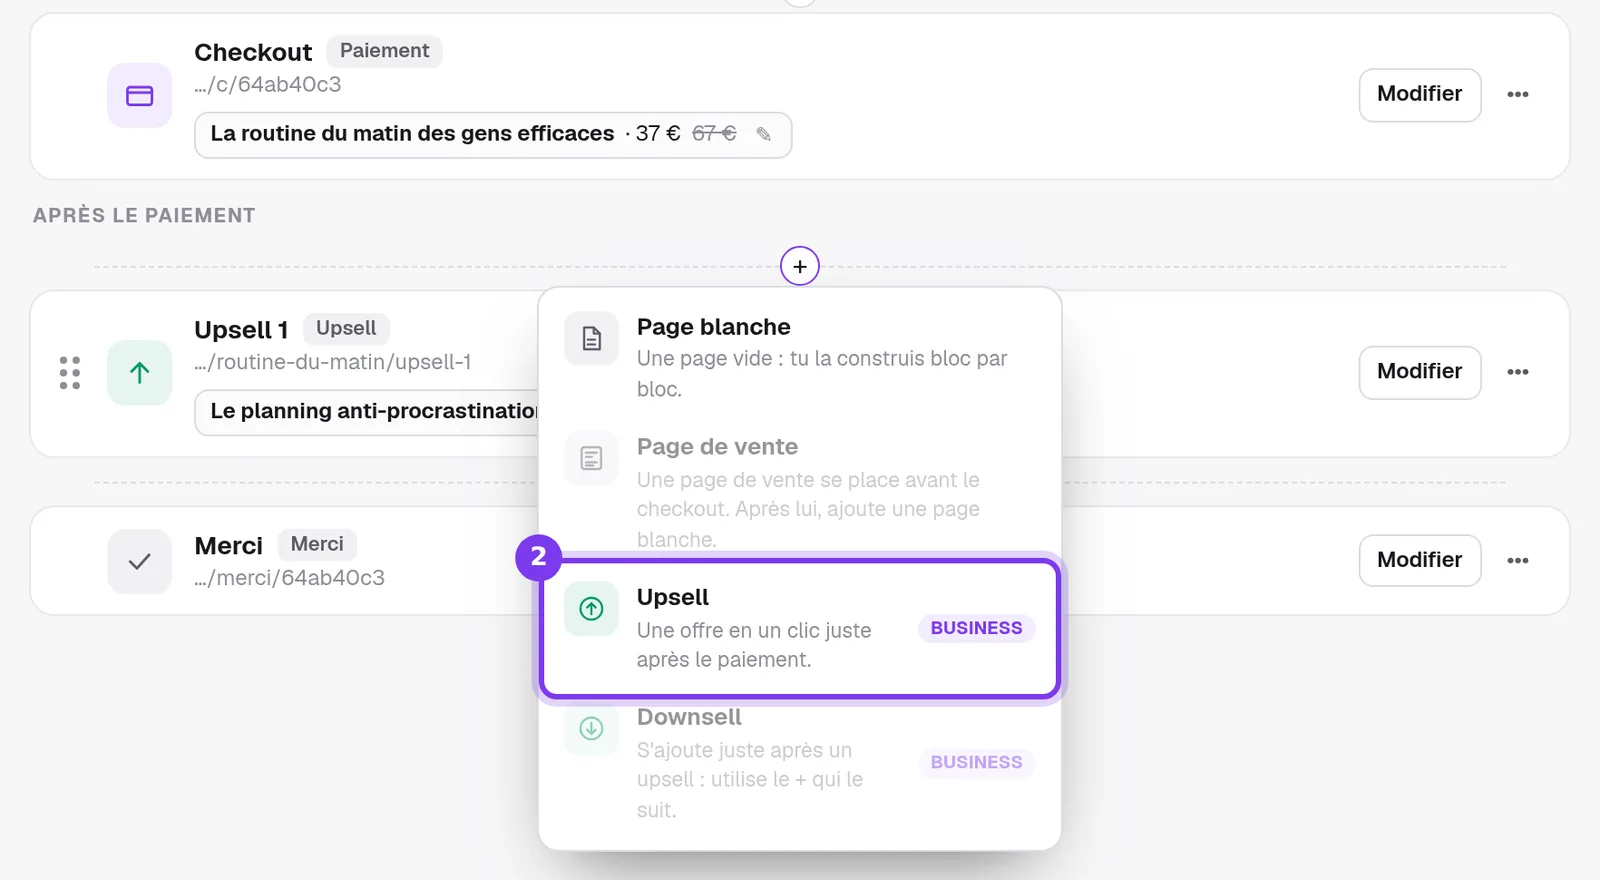Click the URL .../routine-du-matin/upsell-1
The image size is (1600, 880).
[x=333, y=362]
